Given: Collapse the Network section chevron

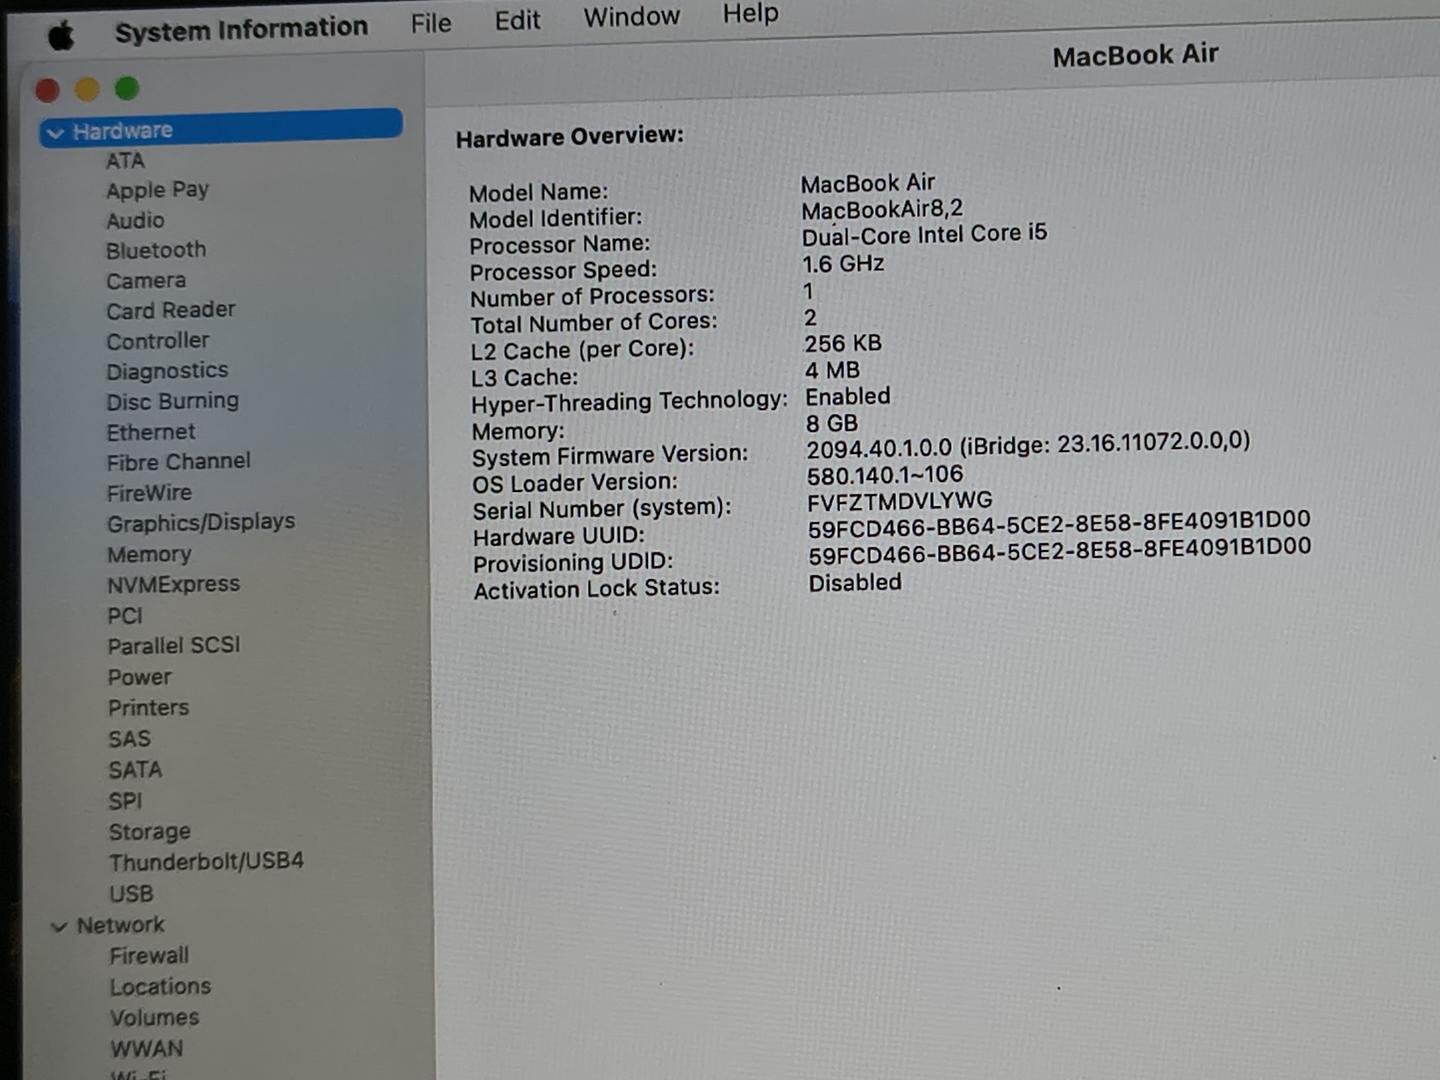Looking at the screenshot, I should (59, 927).
